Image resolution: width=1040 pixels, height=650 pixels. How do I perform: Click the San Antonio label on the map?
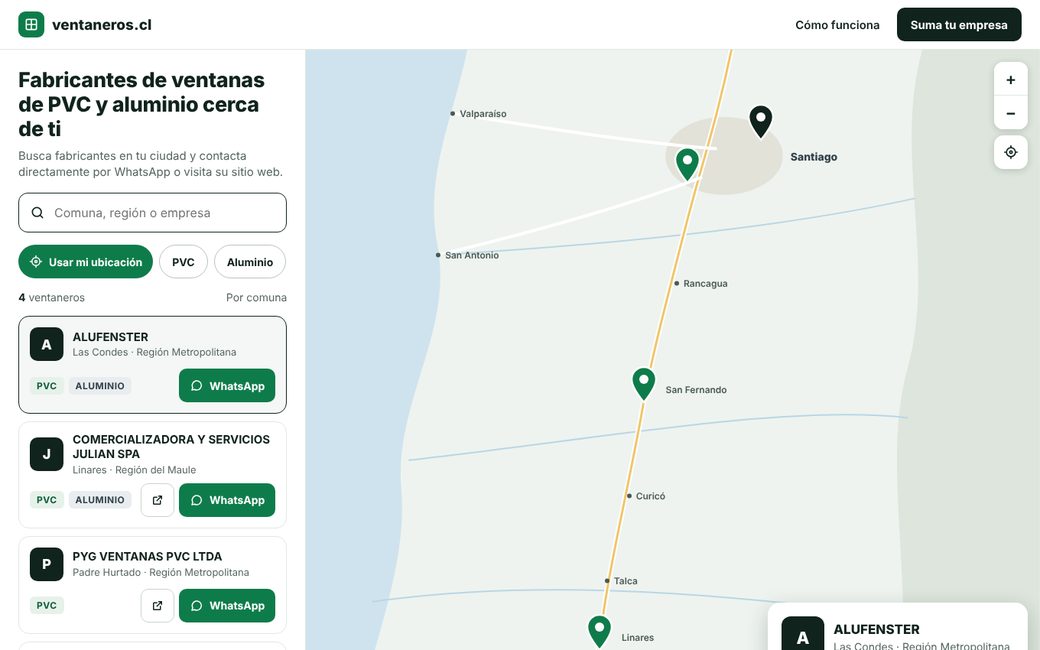pos(472,255)
